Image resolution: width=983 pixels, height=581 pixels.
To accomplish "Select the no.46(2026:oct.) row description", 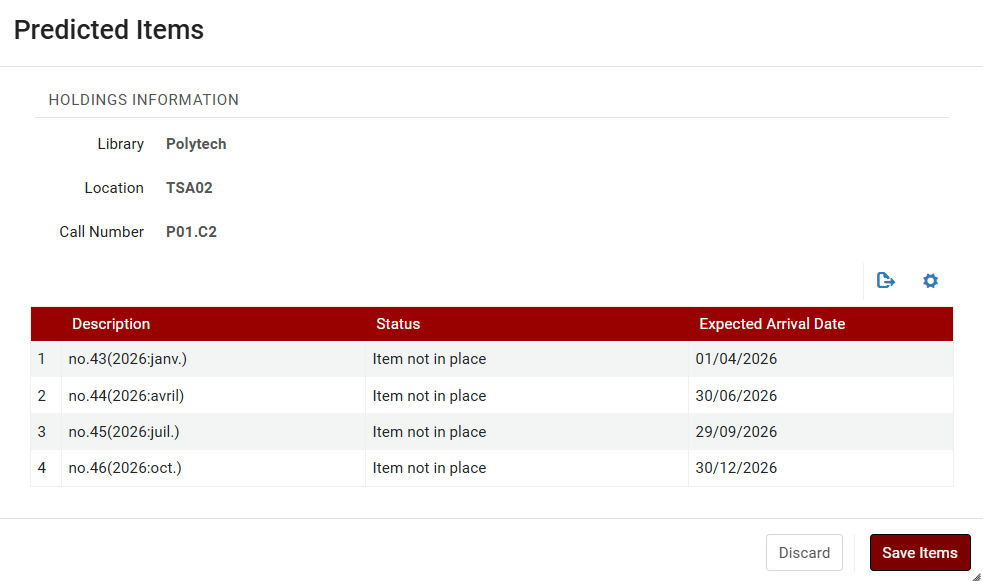I will coord(125,468).
